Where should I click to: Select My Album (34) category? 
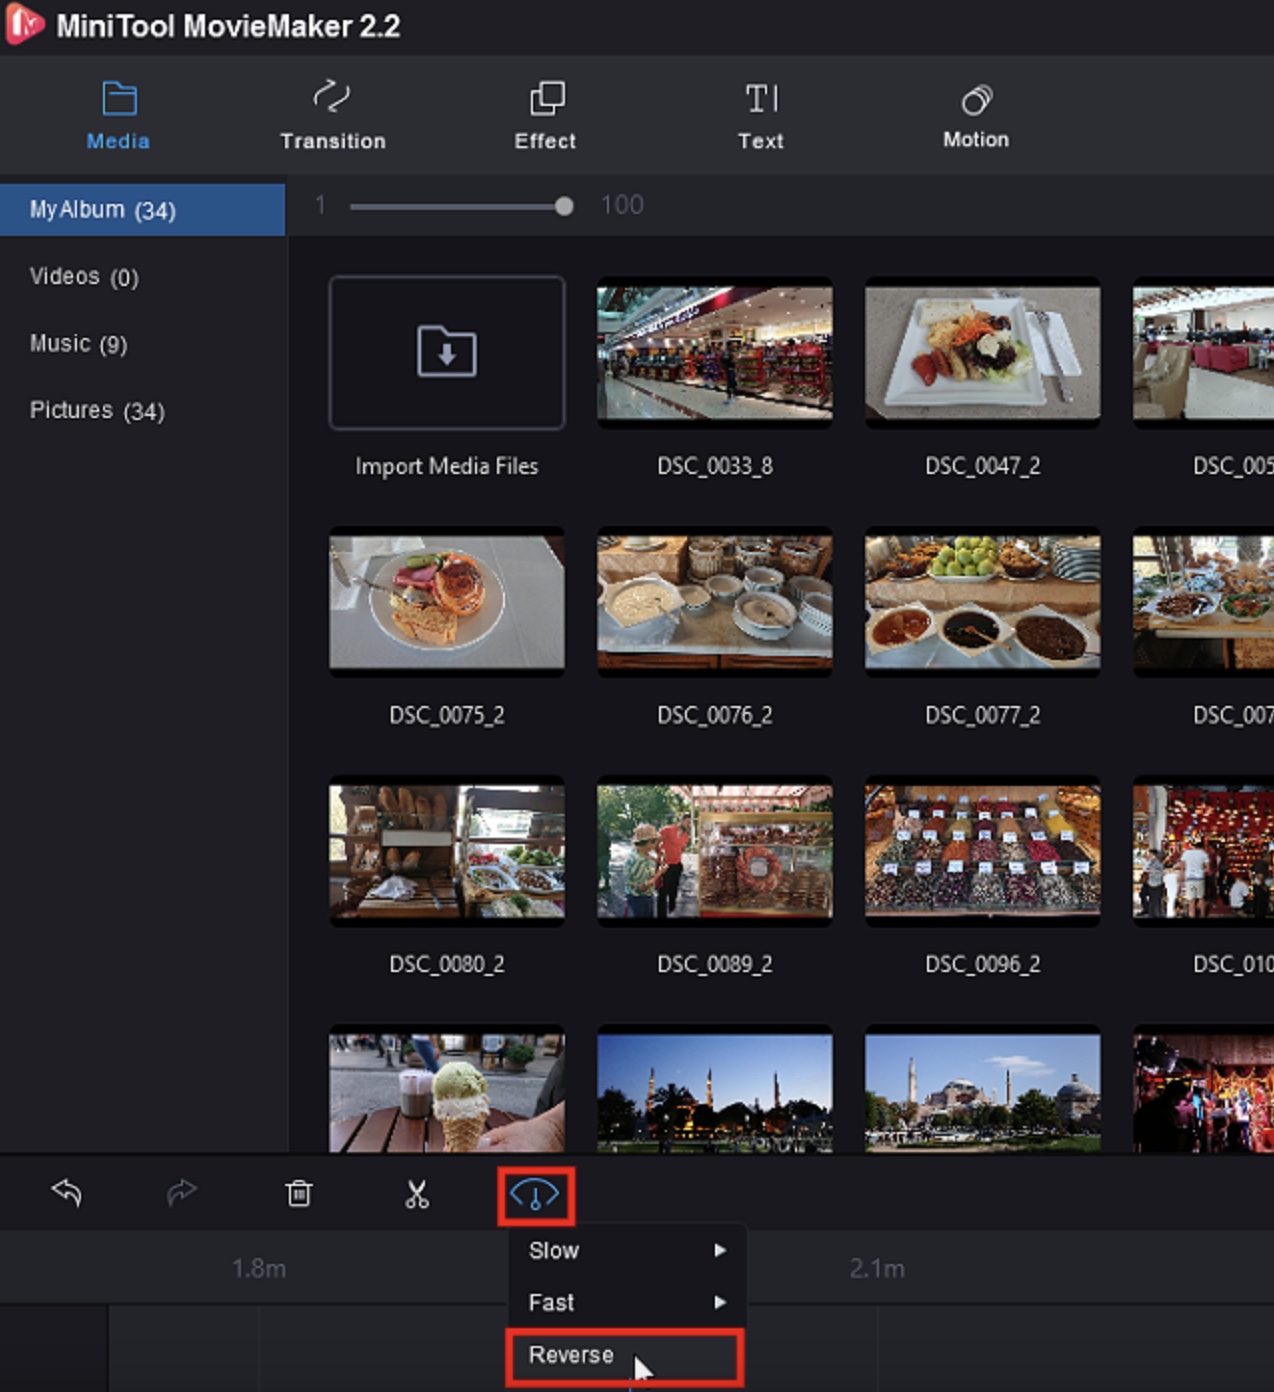[142, 210]
